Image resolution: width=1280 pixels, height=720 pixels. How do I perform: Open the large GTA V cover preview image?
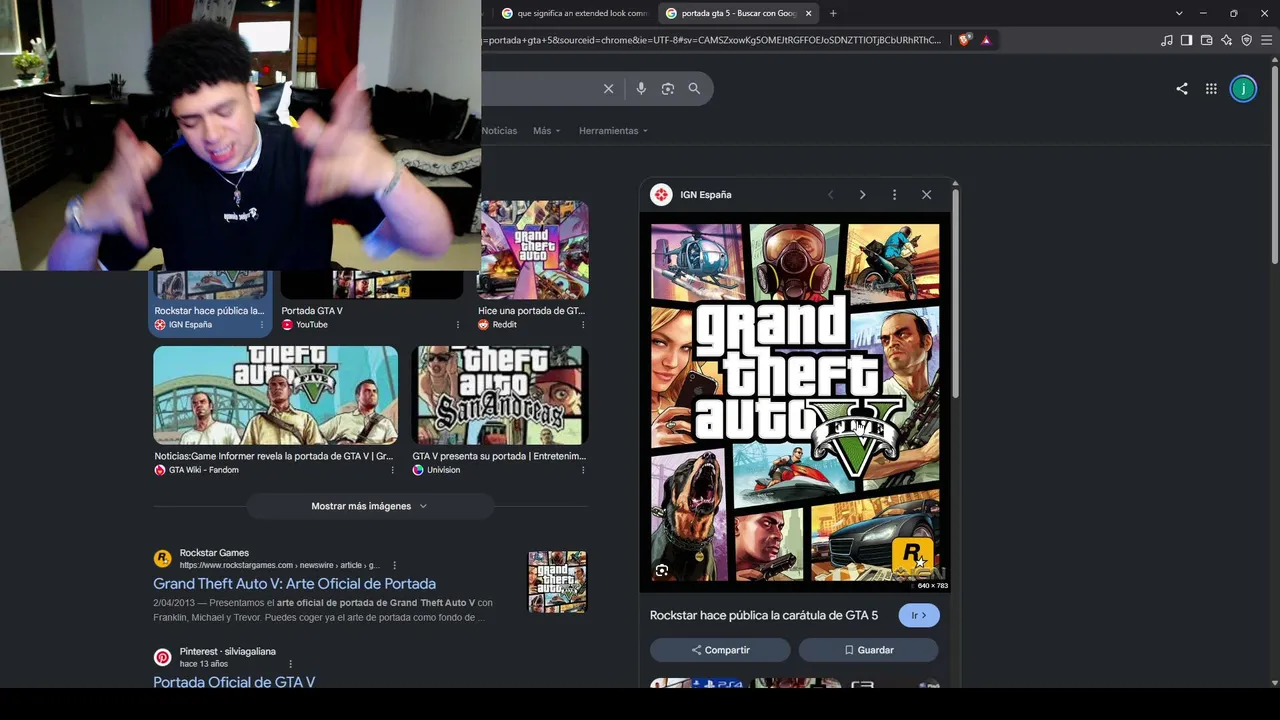click(x=796, y=404)
